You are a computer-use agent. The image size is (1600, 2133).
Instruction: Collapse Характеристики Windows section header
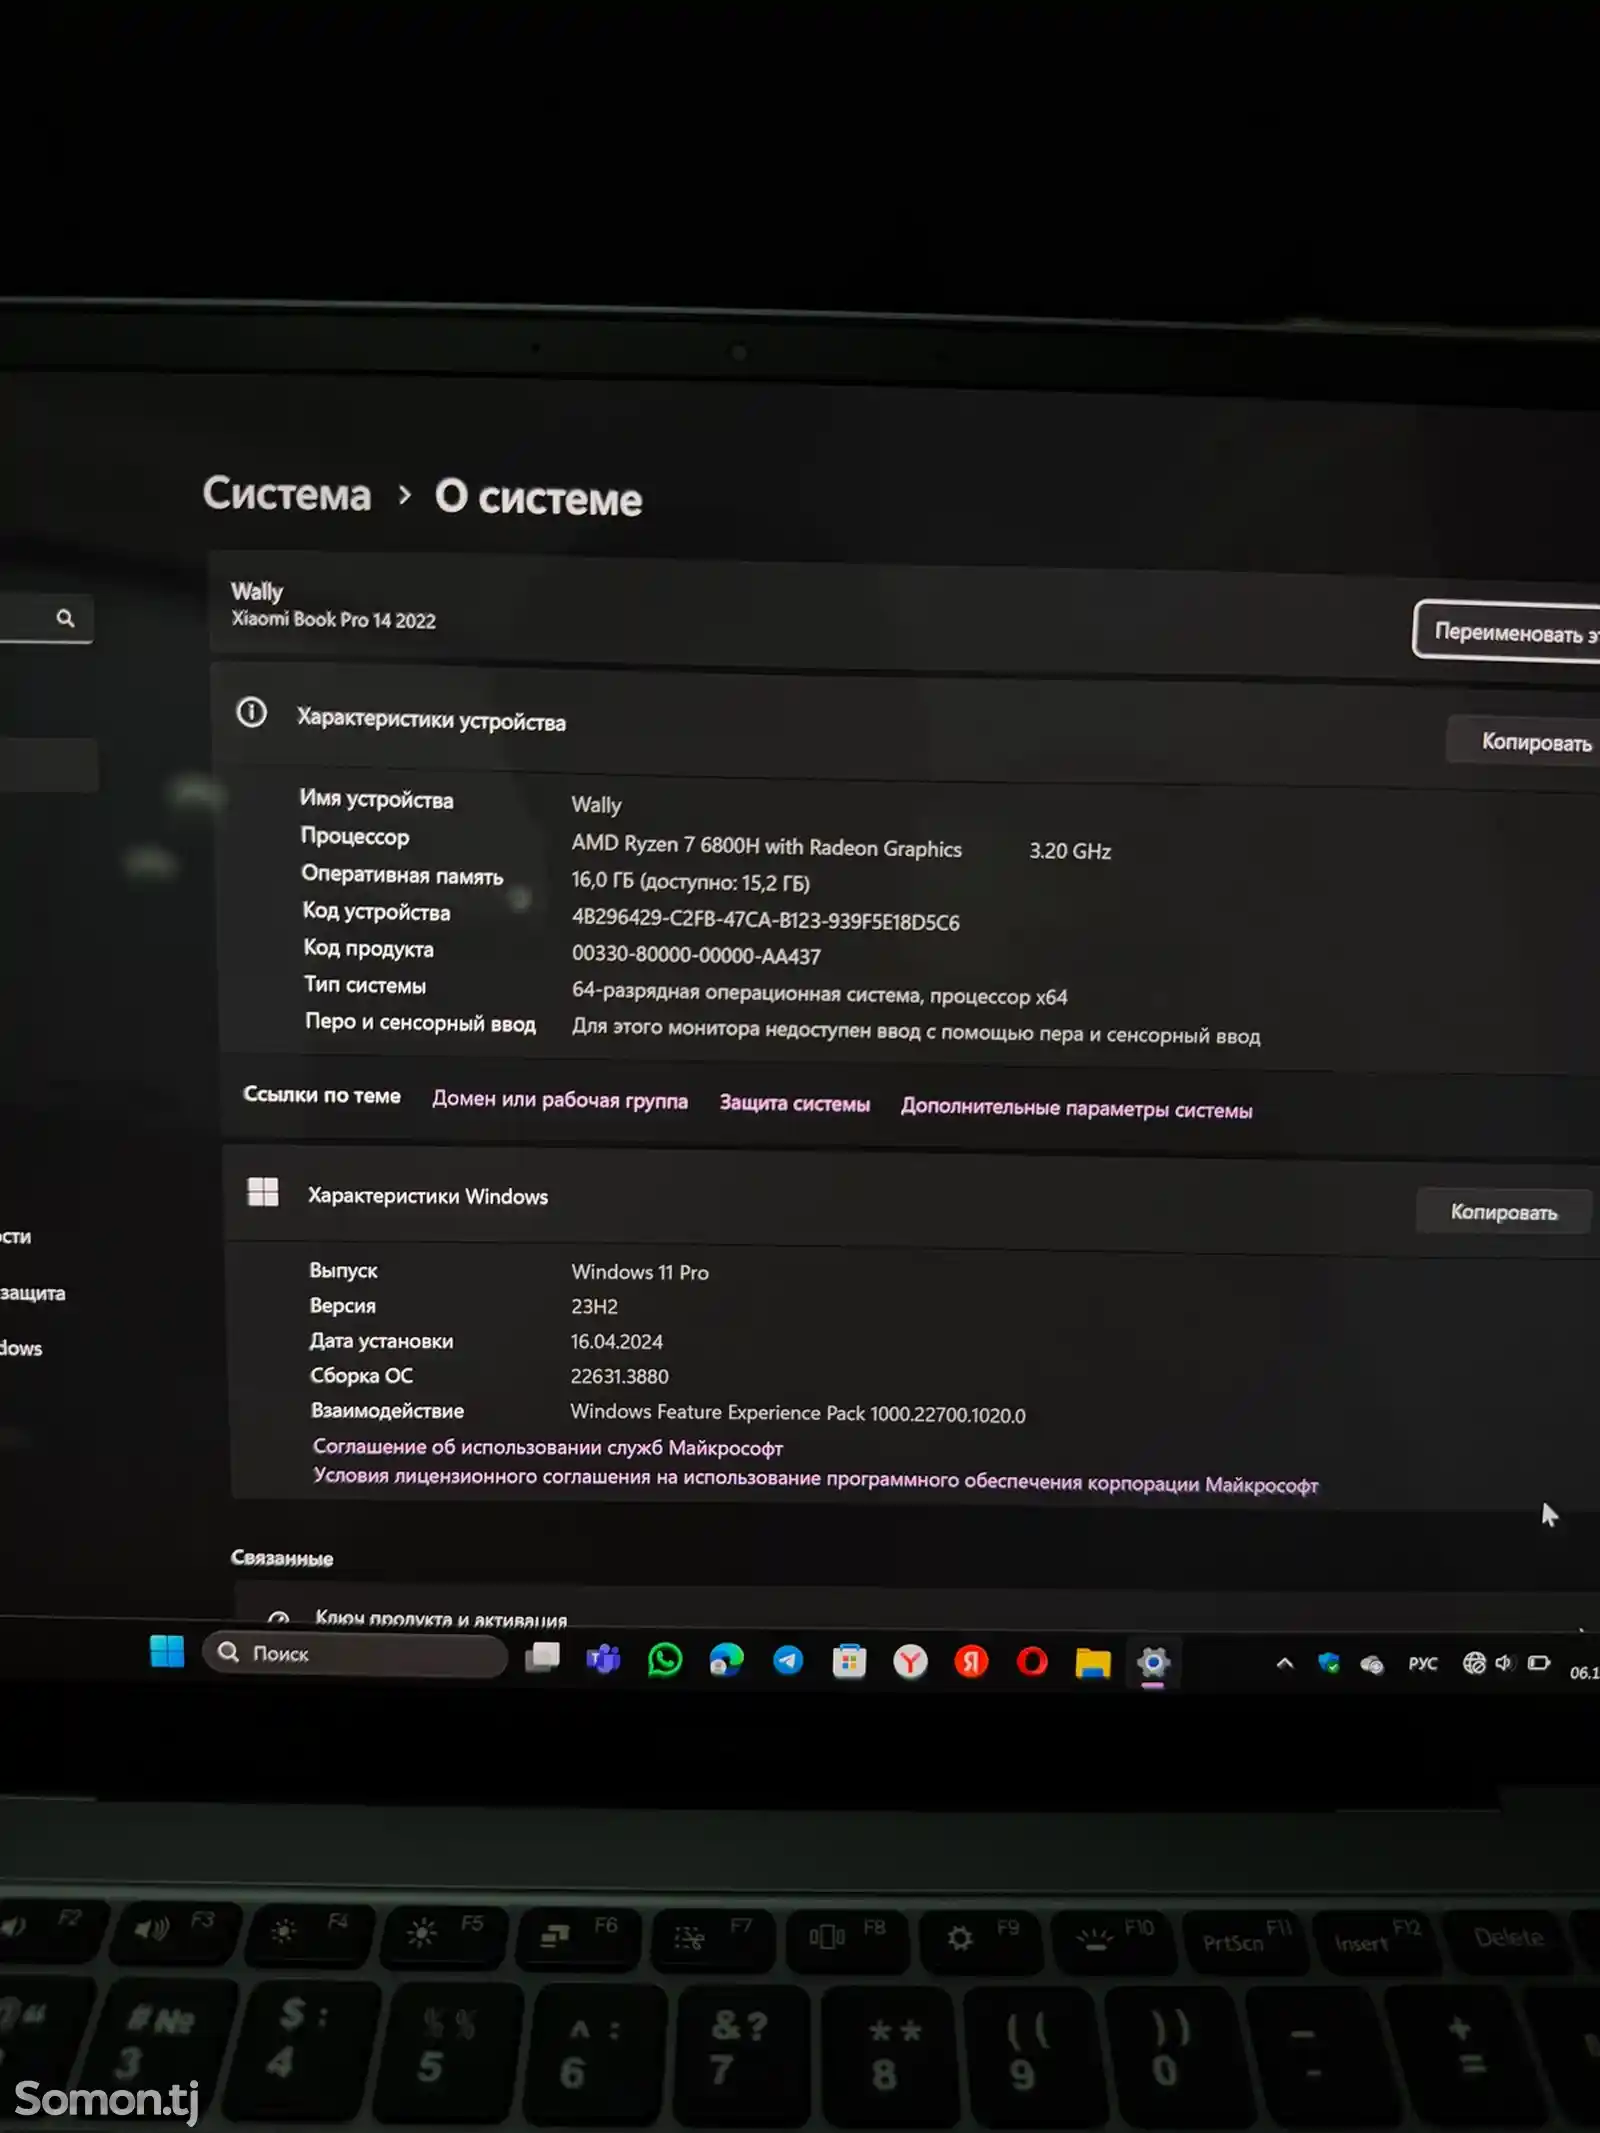(910, 1202)
